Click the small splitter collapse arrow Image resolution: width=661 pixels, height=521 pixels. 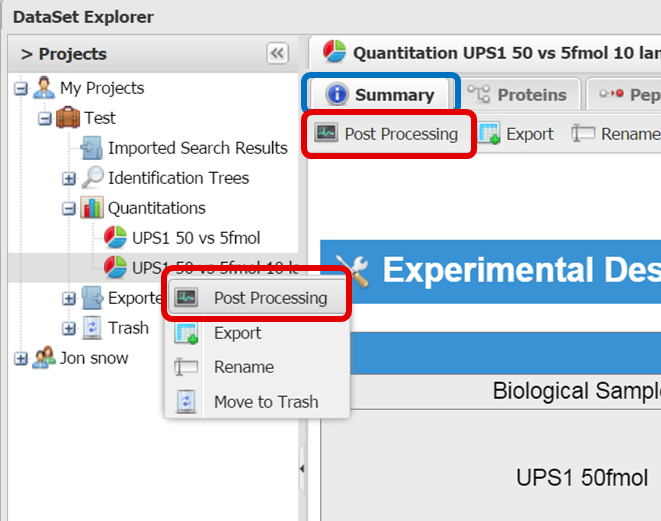click(302, 469)
